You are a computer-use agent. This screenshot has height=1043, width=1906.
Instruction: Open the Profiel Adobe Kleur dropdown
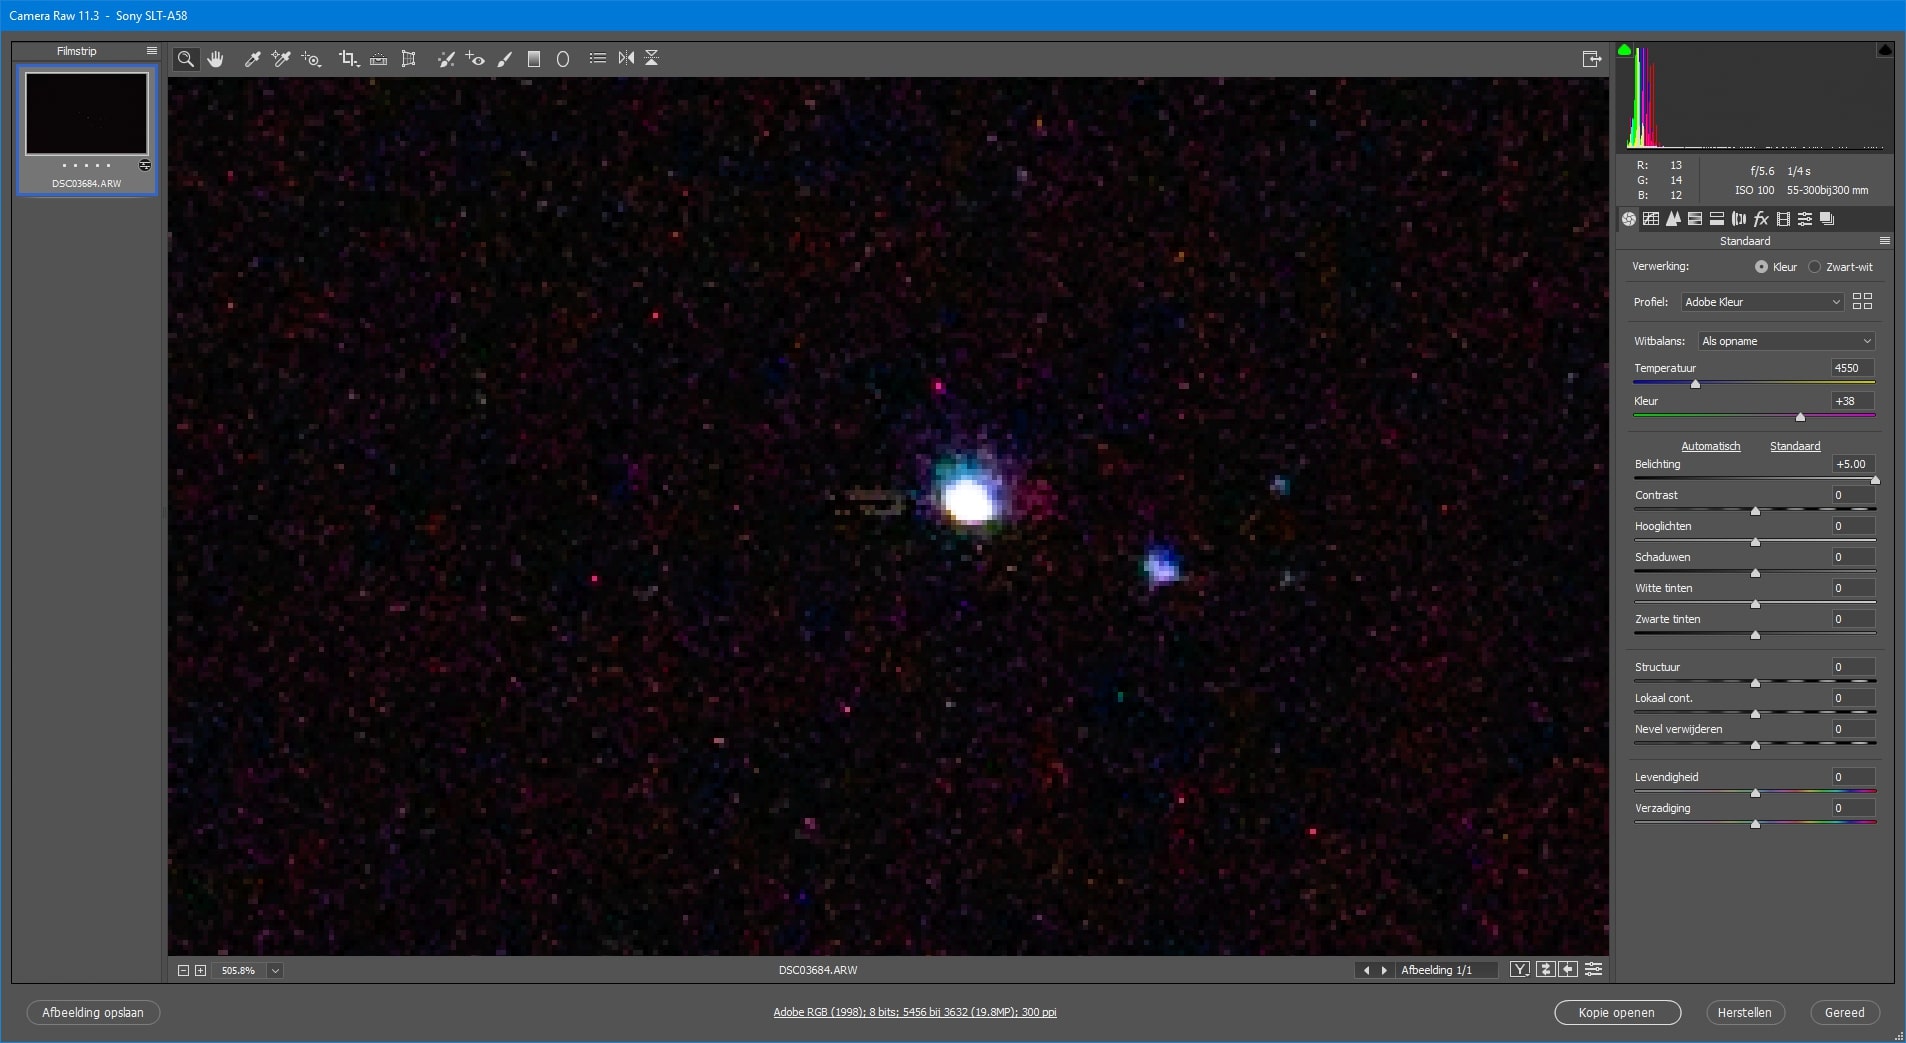(x=1762, y=302)
